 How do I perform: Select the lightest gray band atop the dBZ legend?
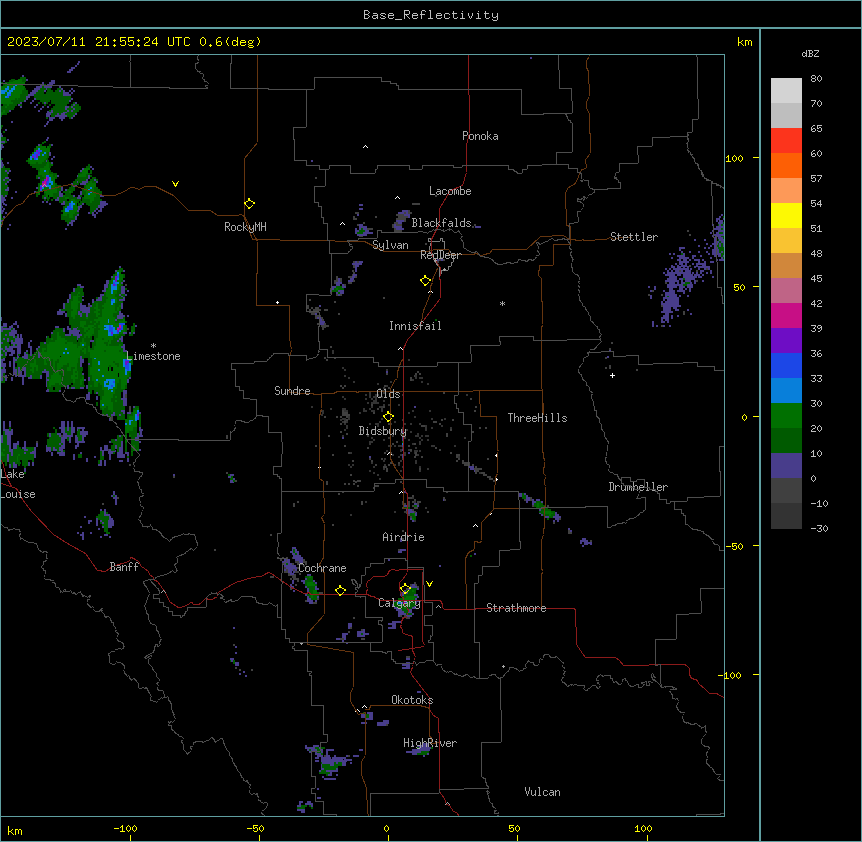[786, 91]
